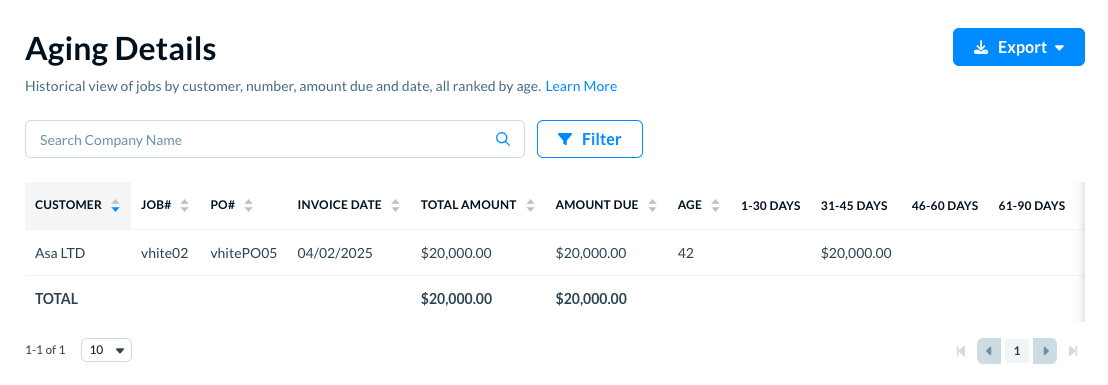Sort table by PO# arrows
Viewport: 1108px width, 385px height.
[x=248, y=206]
